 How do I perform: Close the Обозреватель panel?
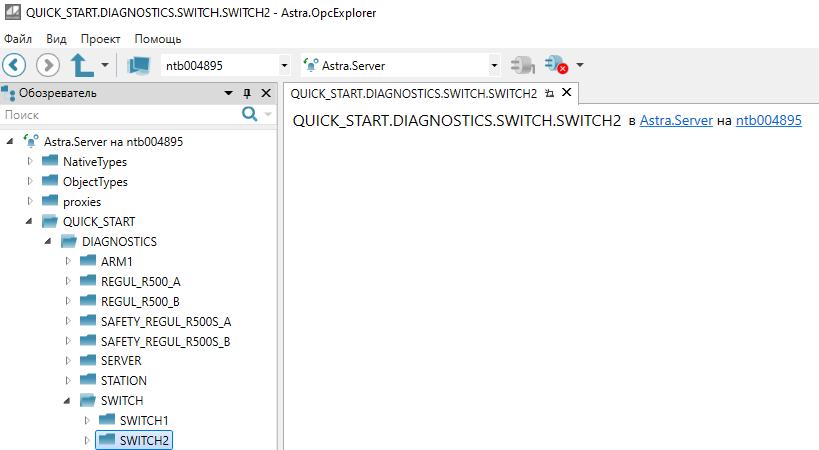(x=266, y=93)
